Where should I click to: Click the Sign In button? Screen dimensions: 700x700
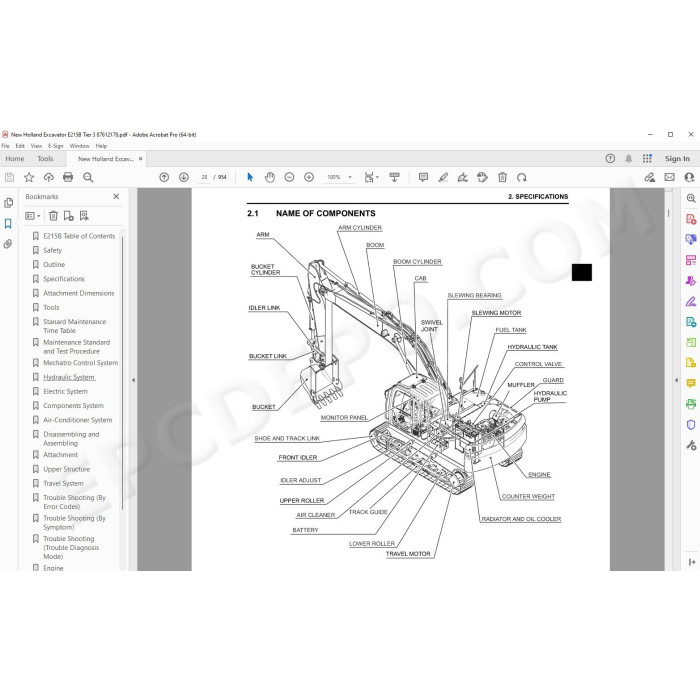click(677, 158)
